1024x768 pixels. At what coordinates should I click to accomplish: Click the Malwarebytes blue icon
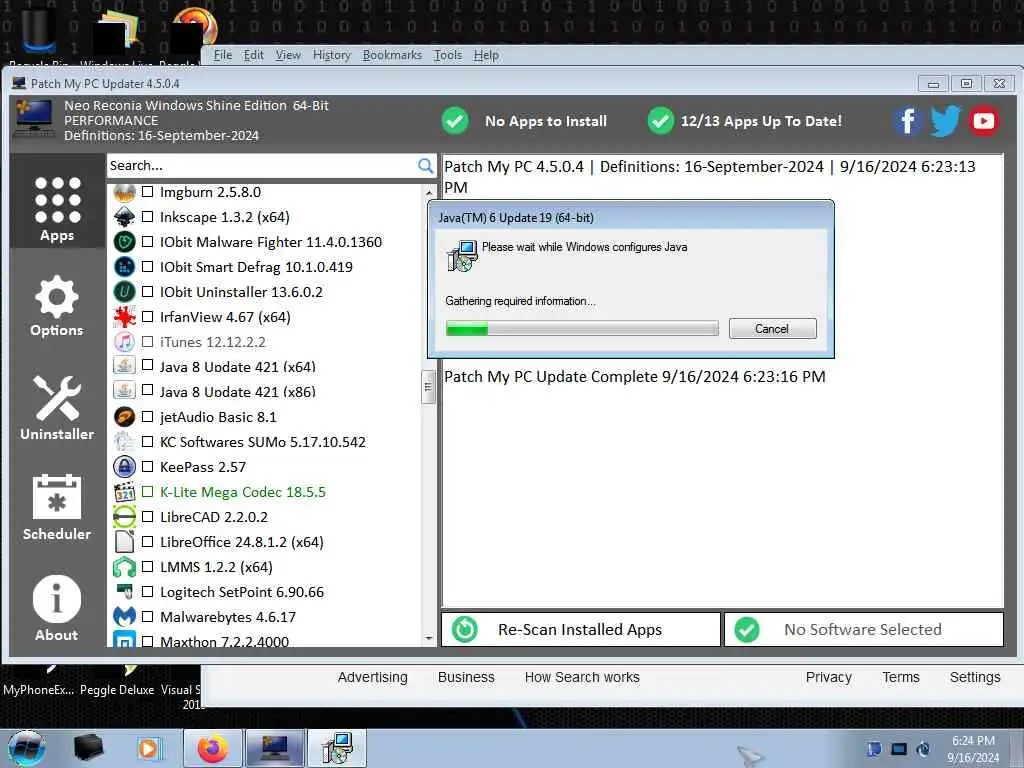124,616
